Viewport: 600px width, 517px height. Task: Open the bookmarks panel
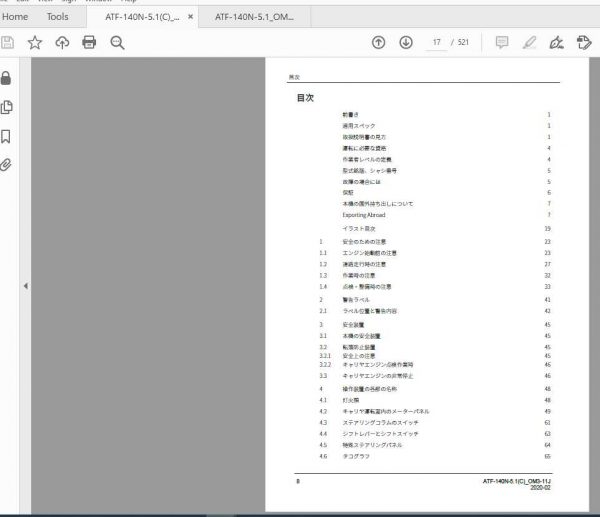6,136
